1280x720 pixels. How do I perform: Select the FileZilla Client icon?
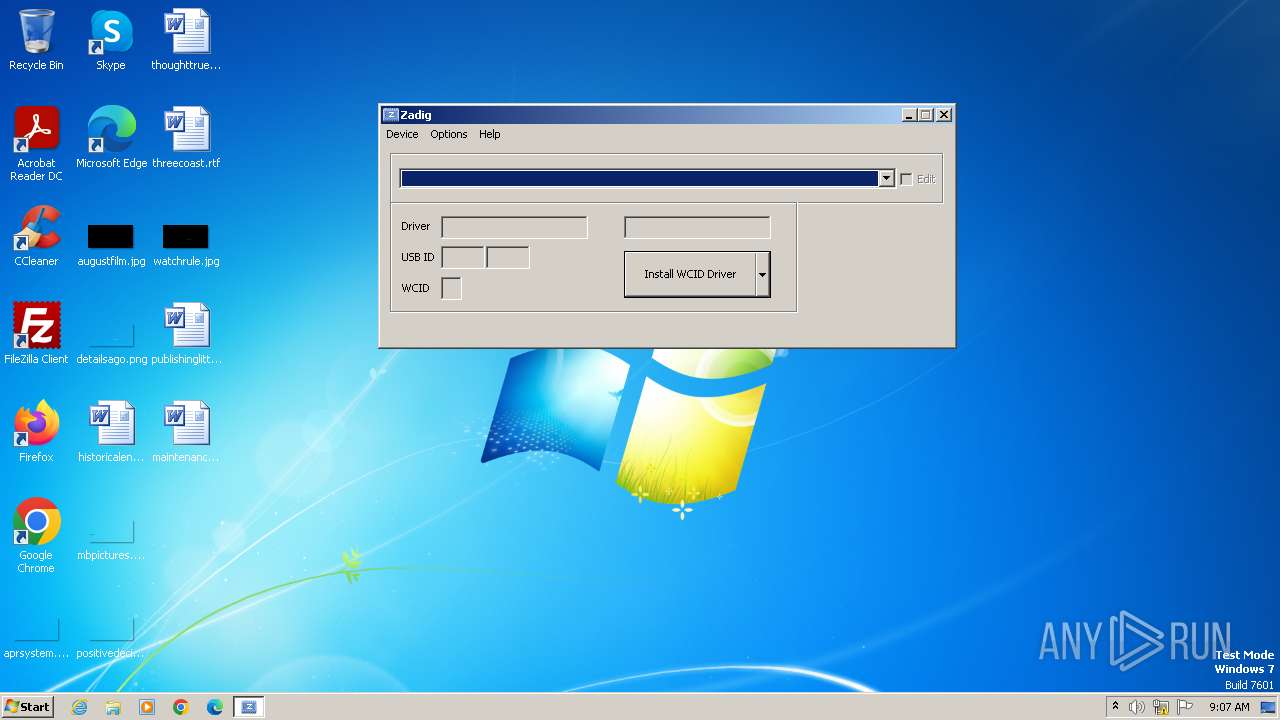[36, 334]
